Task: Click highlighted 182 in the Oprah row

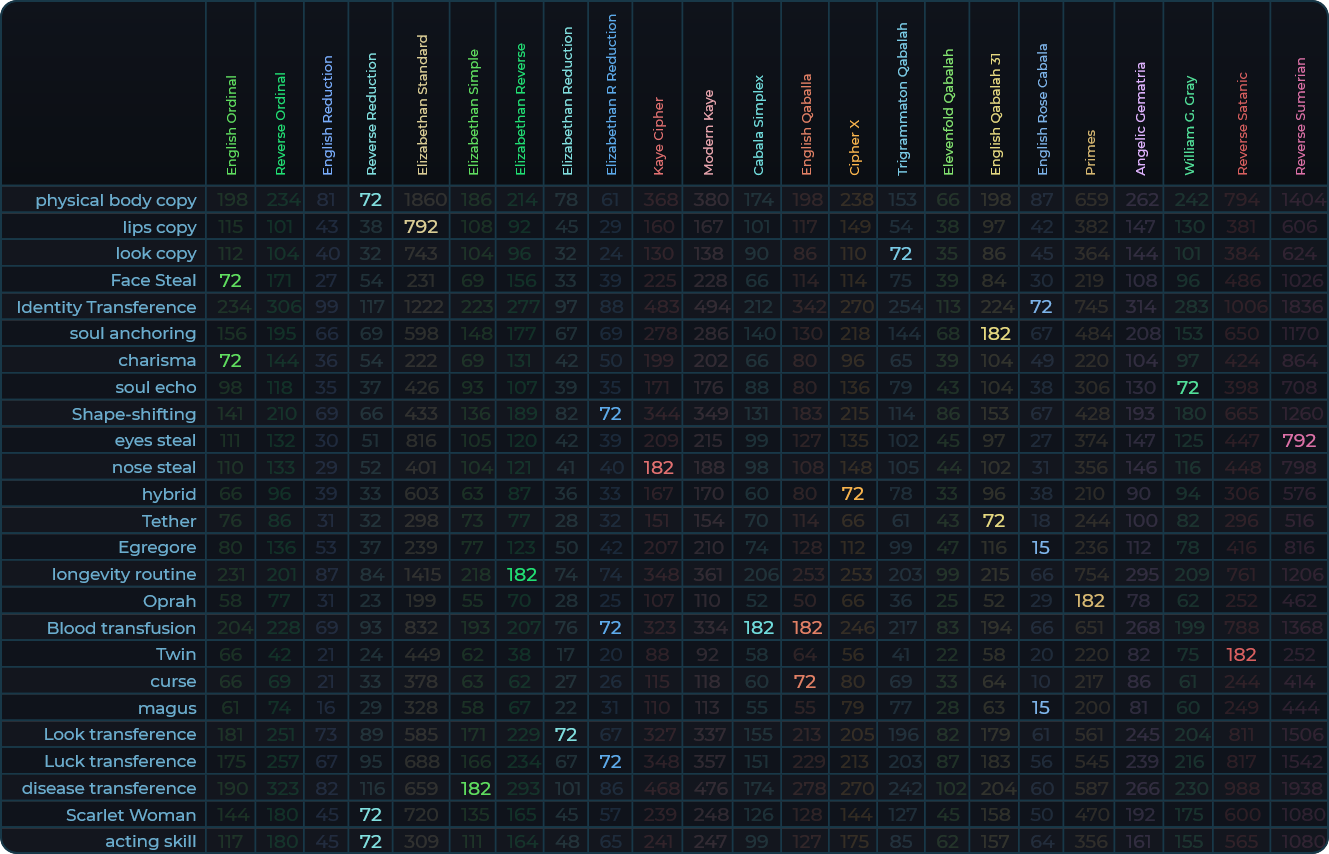Action: point(1089,601)
